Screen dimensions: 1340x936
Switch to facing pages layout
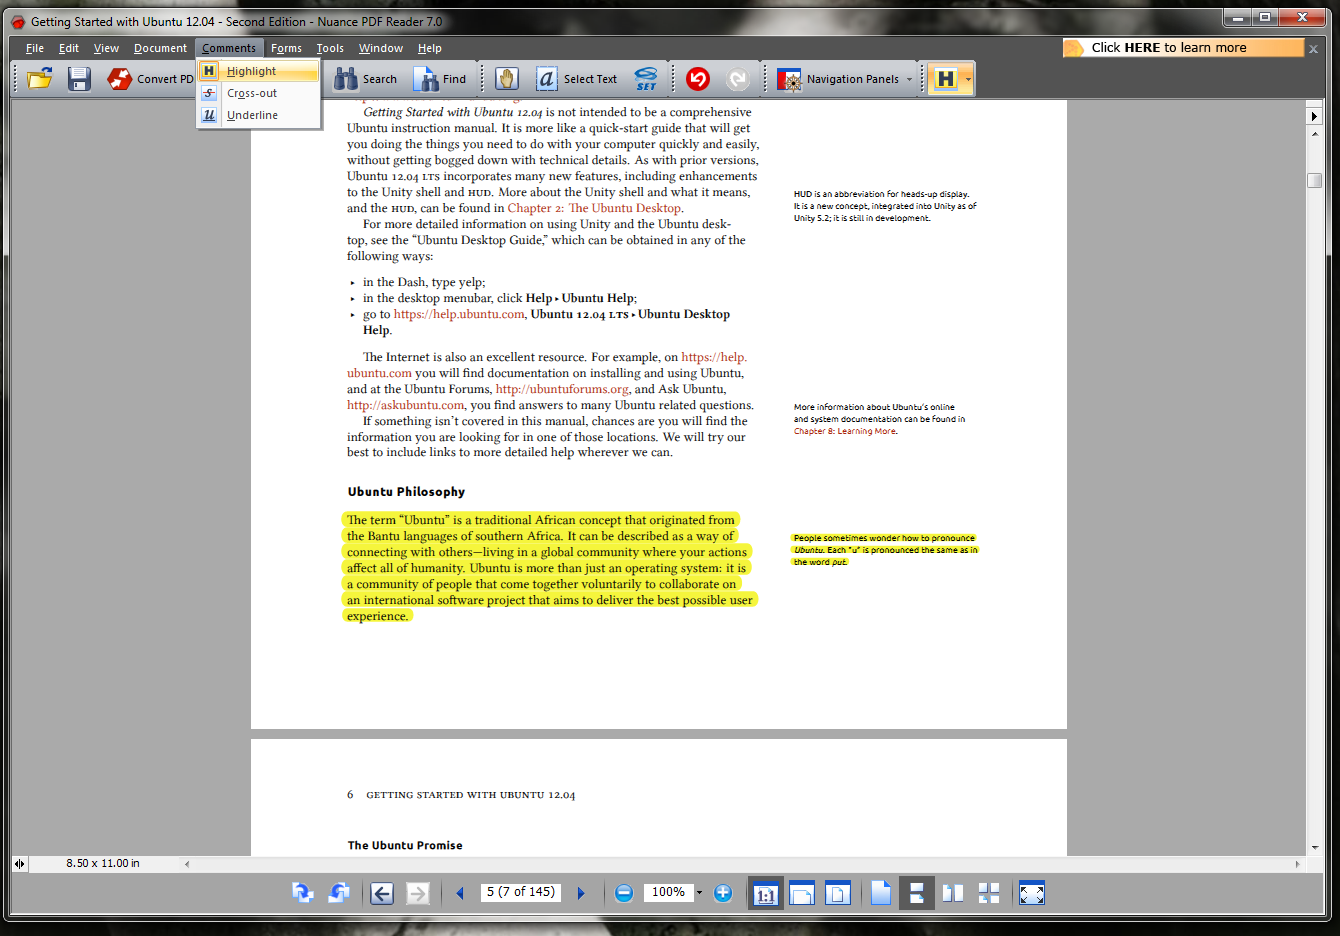[x=953, y=893]
